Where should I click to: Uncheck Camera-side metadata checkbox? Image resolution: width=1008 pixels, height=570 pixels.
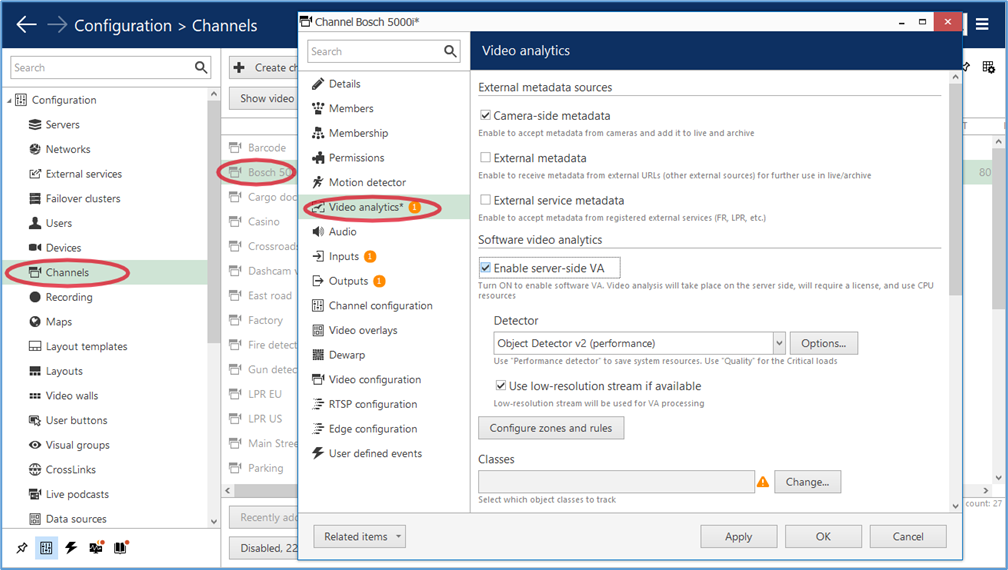tap(486, 116)
